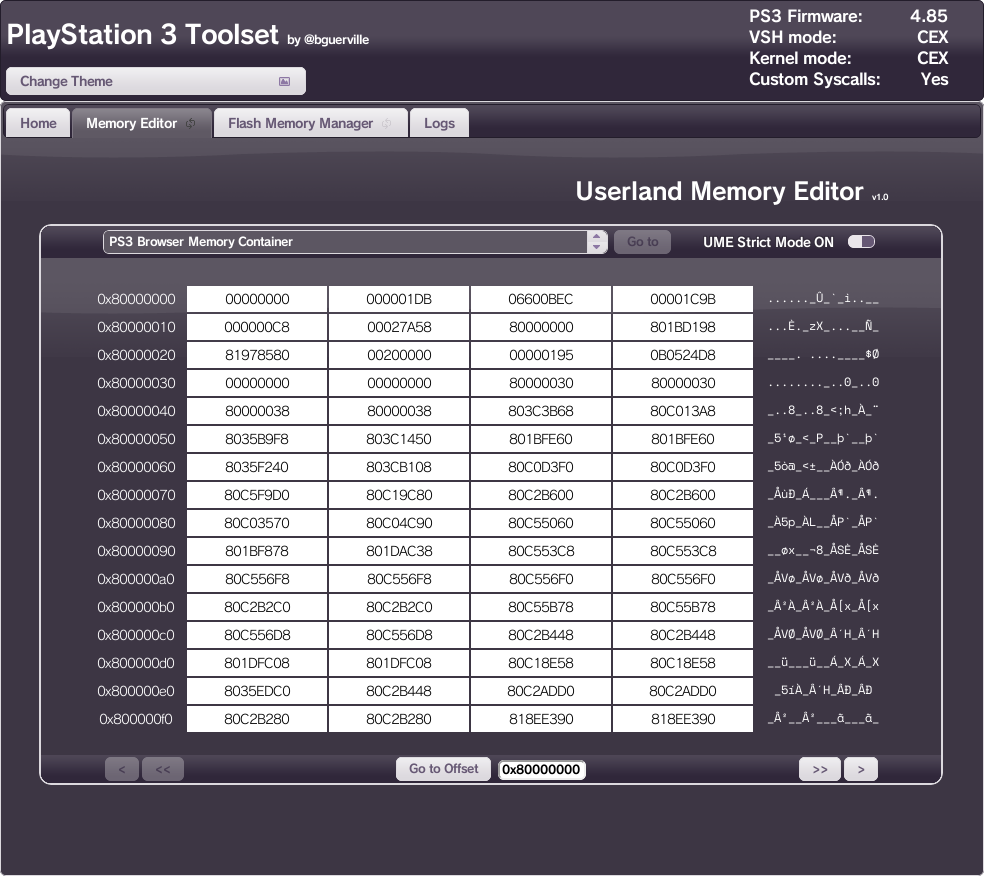Image resolution: width=984 pixels, height=876 pixels.
Task: Click the hex cell 80C013A8
Action: coord(683,412)
